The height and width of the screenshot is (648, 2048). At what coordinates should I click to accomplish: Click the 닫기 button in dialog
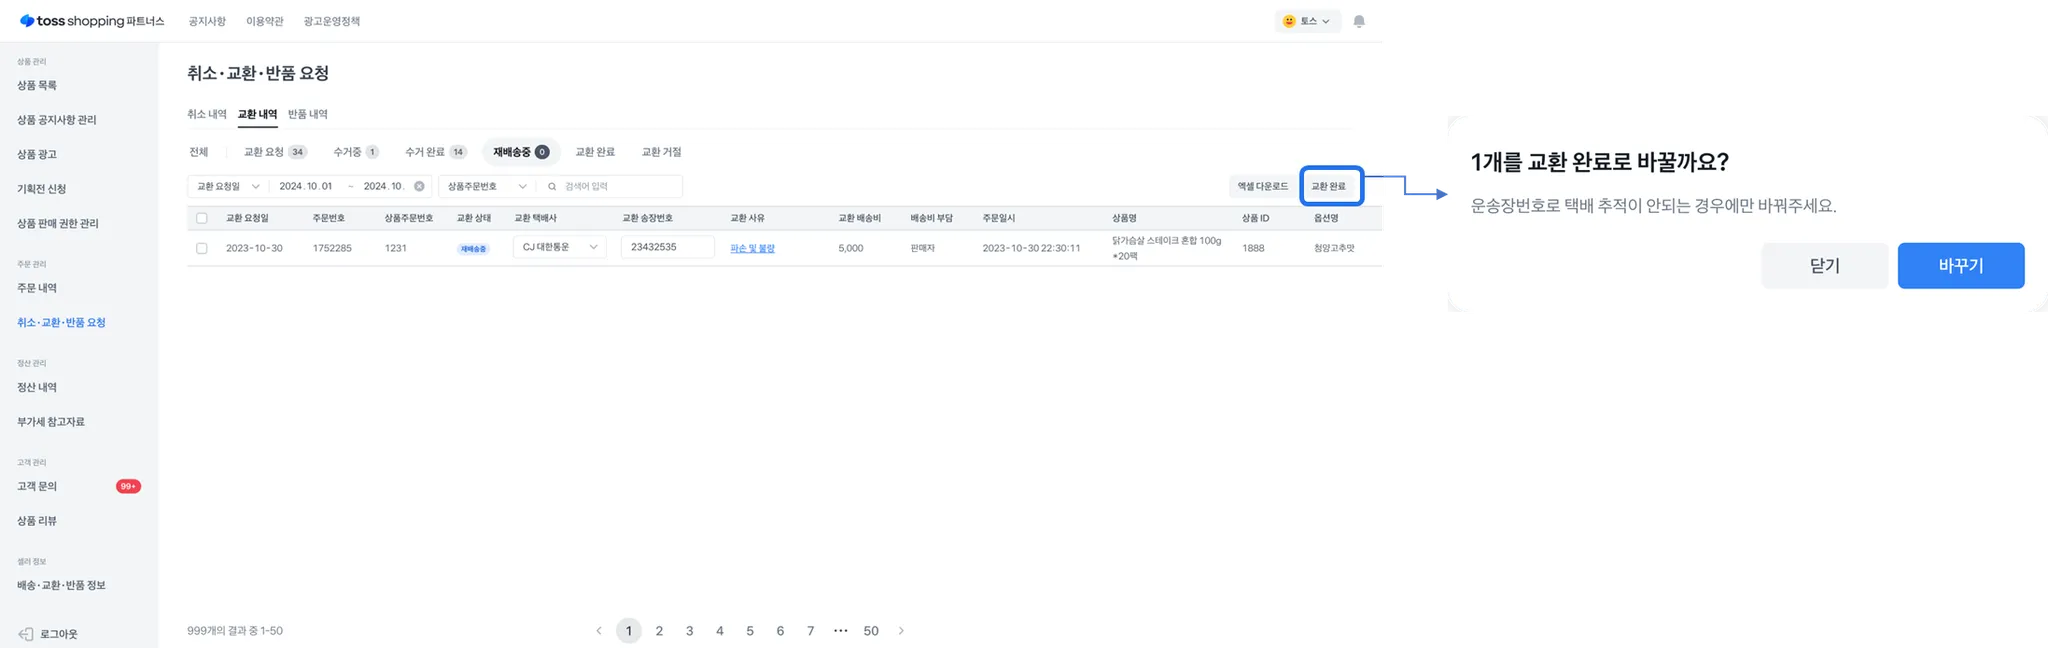pos(1824,266)
